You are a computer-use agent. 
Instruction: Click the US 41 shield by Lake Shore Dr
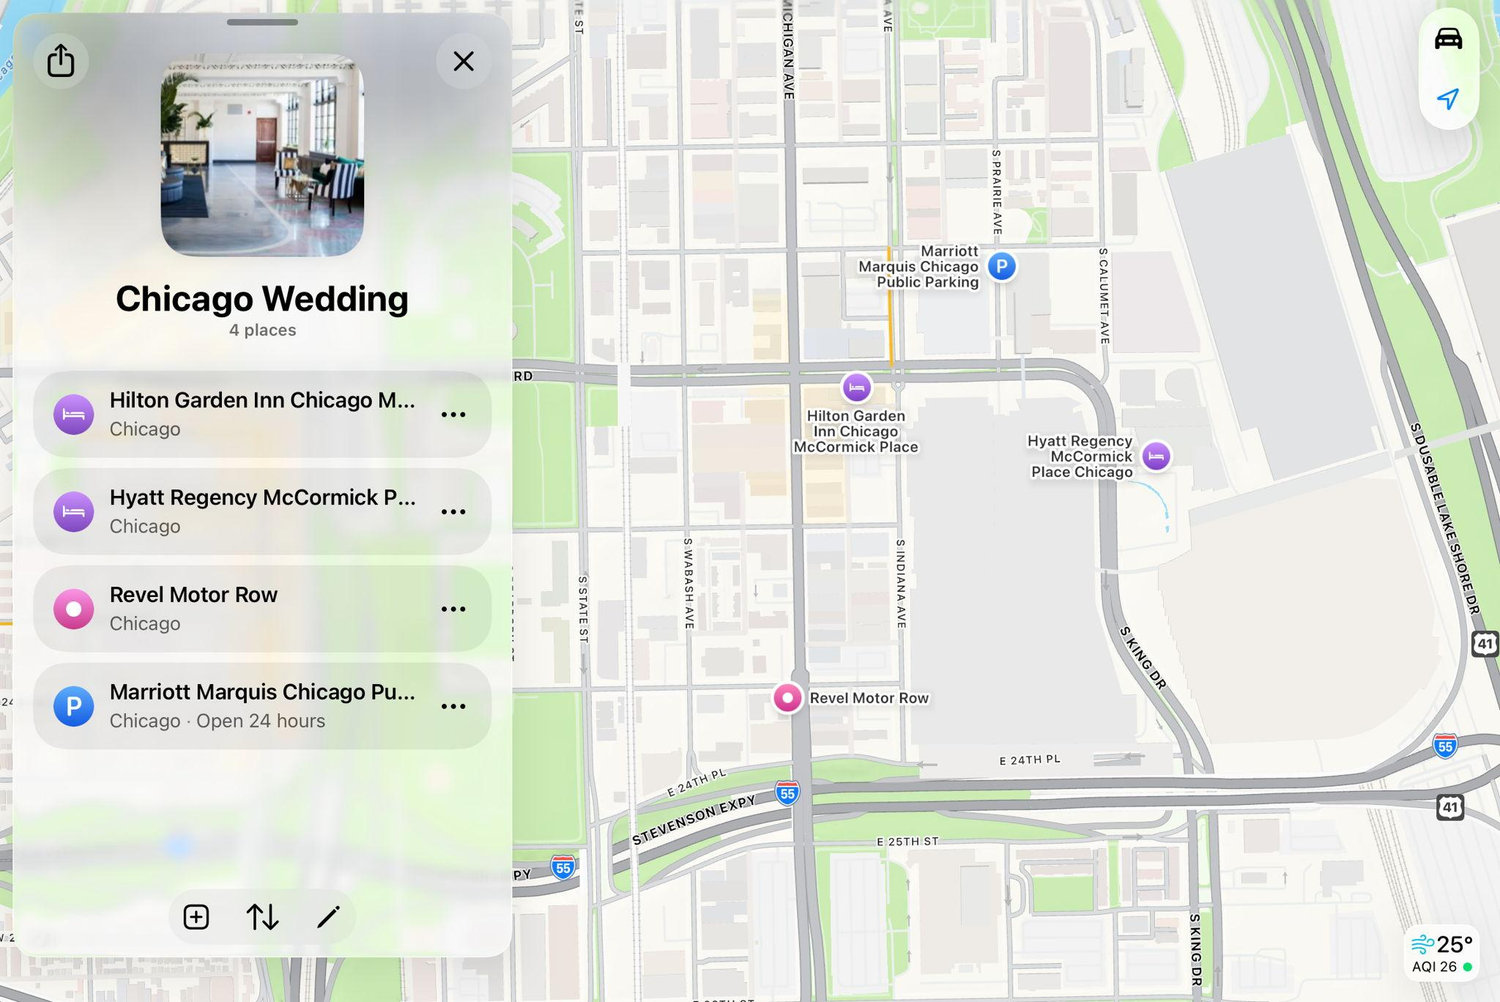pyautogui.click(x=1485, y=643)
